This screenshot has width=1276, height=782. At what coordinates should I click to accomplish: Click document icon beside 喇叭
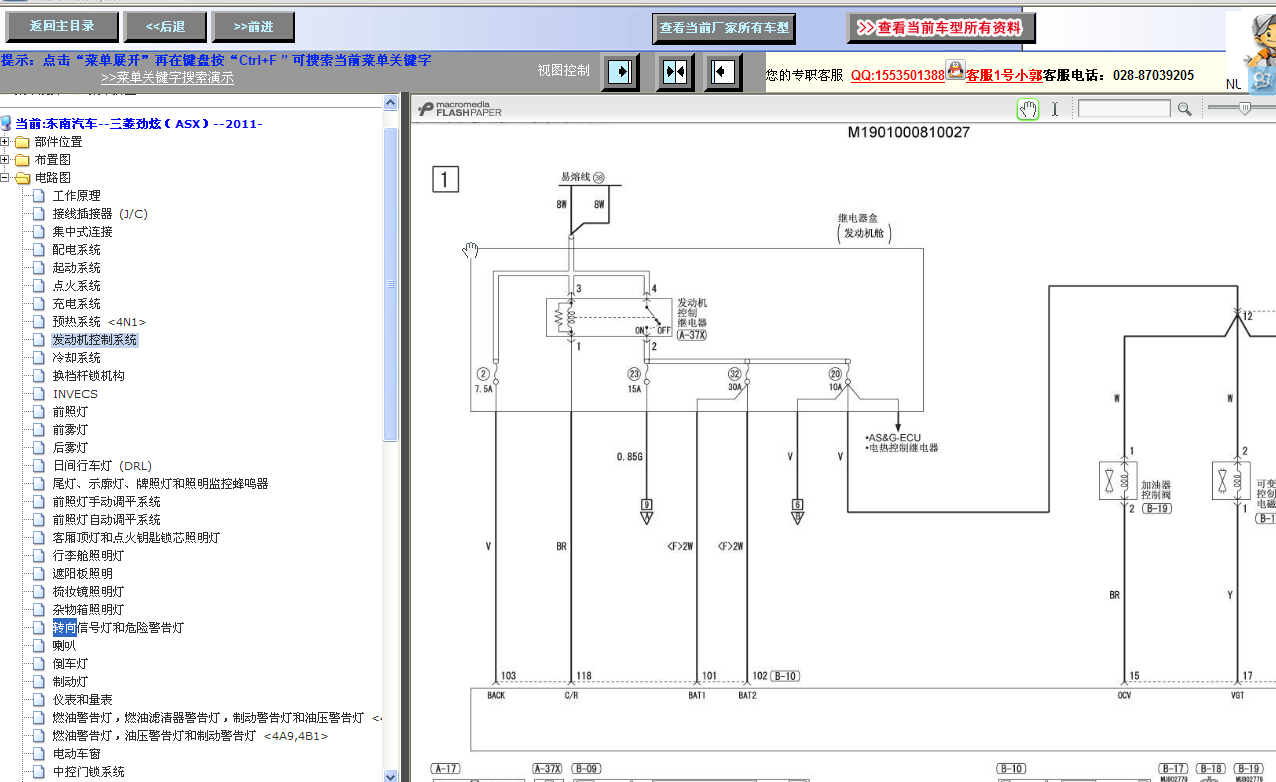(x=40, y=646)
